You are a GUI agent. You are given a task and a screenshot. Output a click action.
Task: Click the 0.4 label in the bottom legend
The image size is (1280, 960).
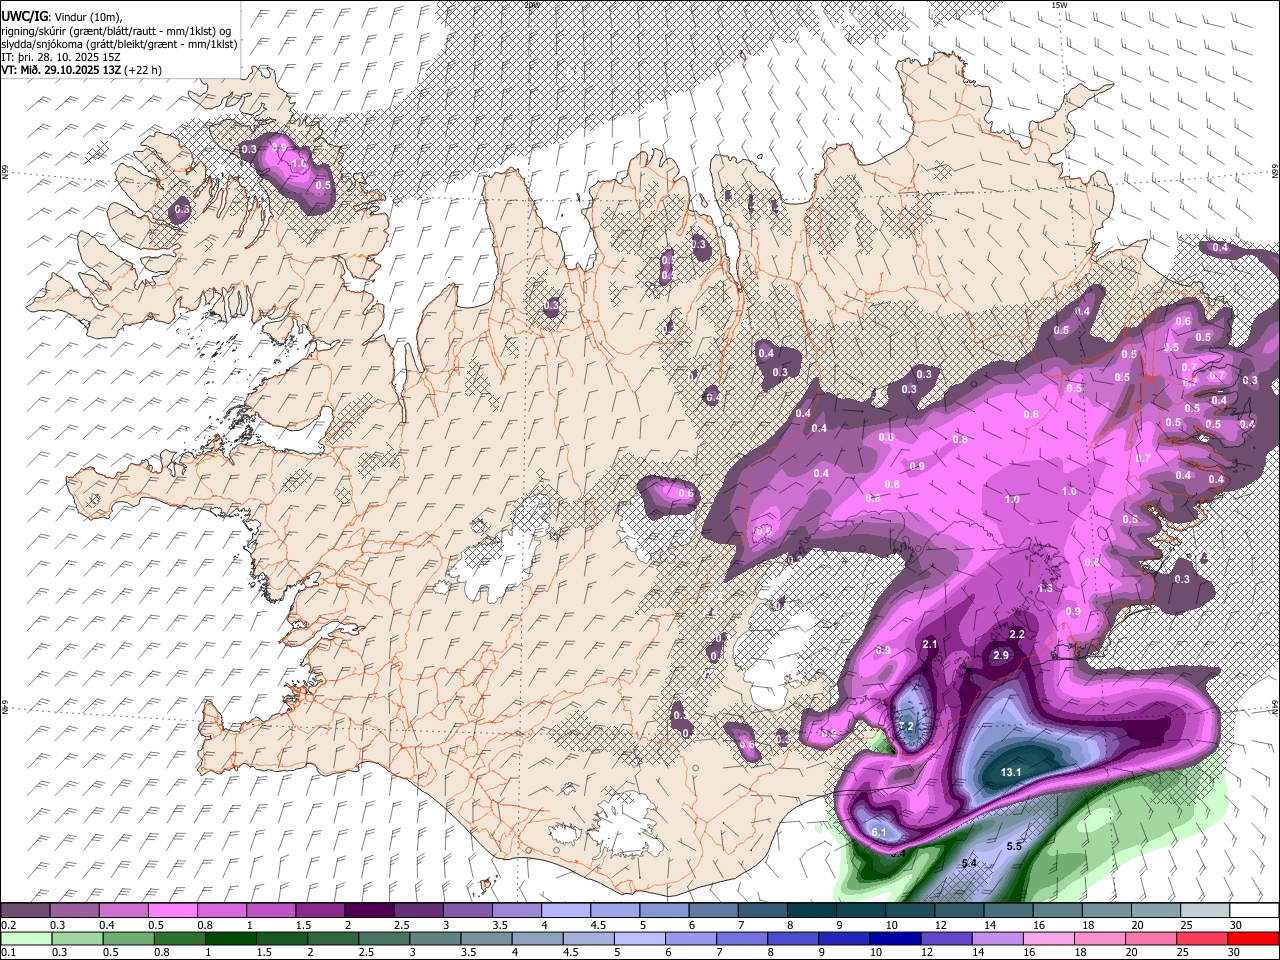(107, 925)
